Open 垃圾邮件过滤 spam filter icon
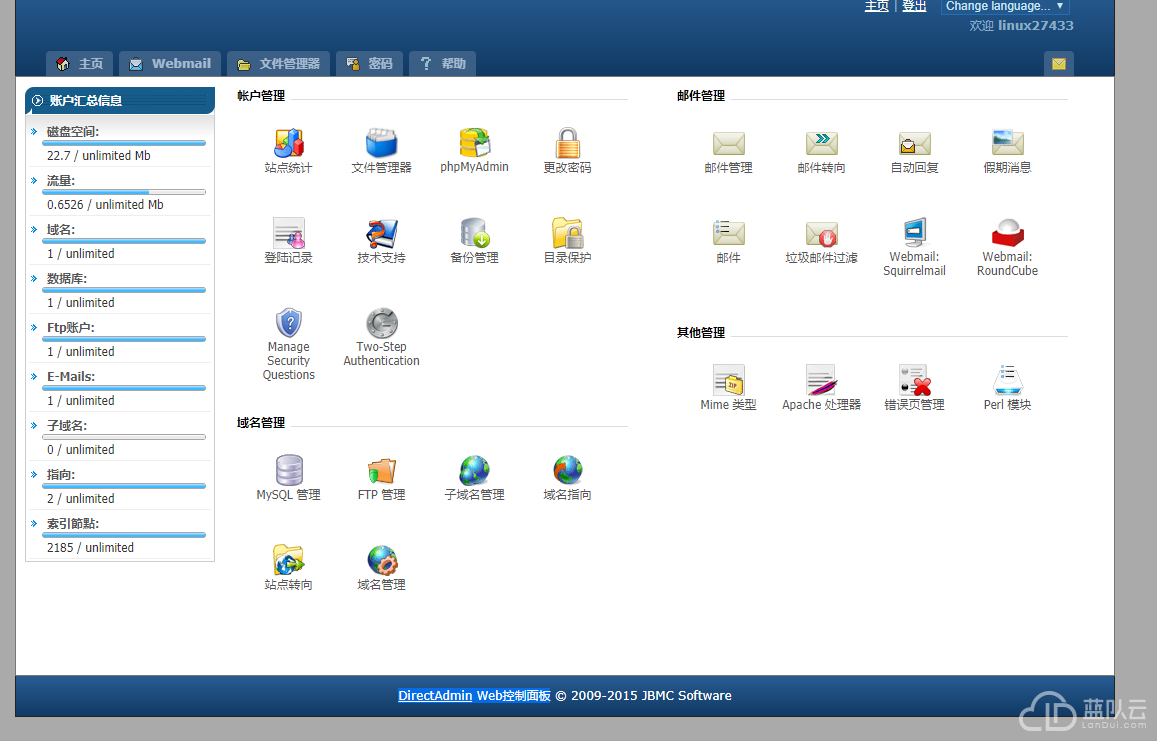The height and width of the screenshot is (741, 1157). (821, 234)
